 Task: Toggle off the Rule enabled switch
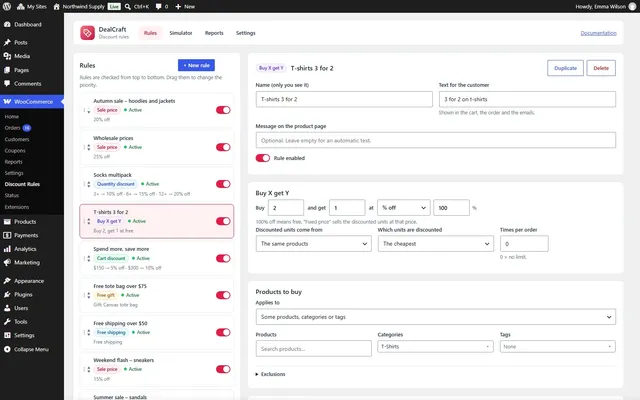click(x=262, y=158)
